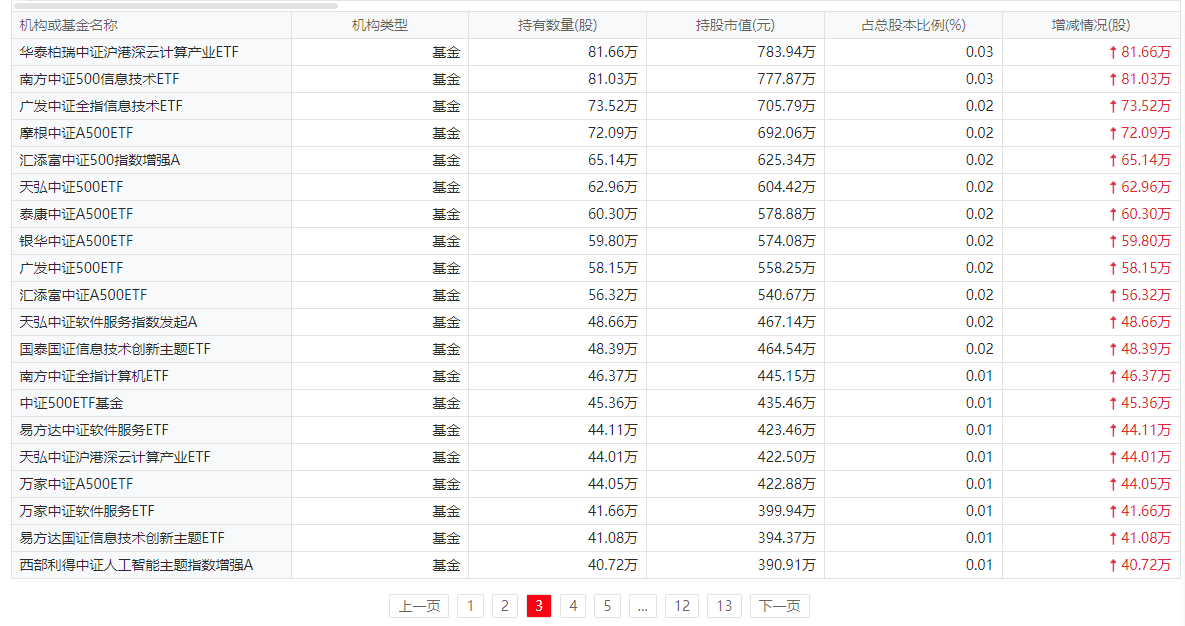The image size is (1185, 626).
Task: Select fund 万家中证软件服务ETF
Action: [87, 511]
